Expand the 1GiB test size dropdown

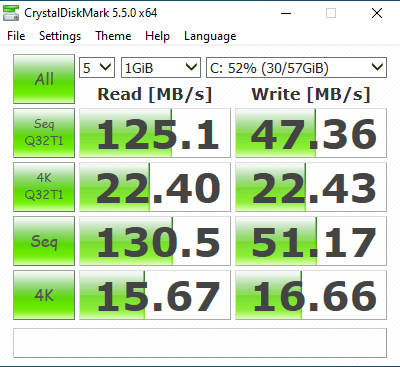161,68
